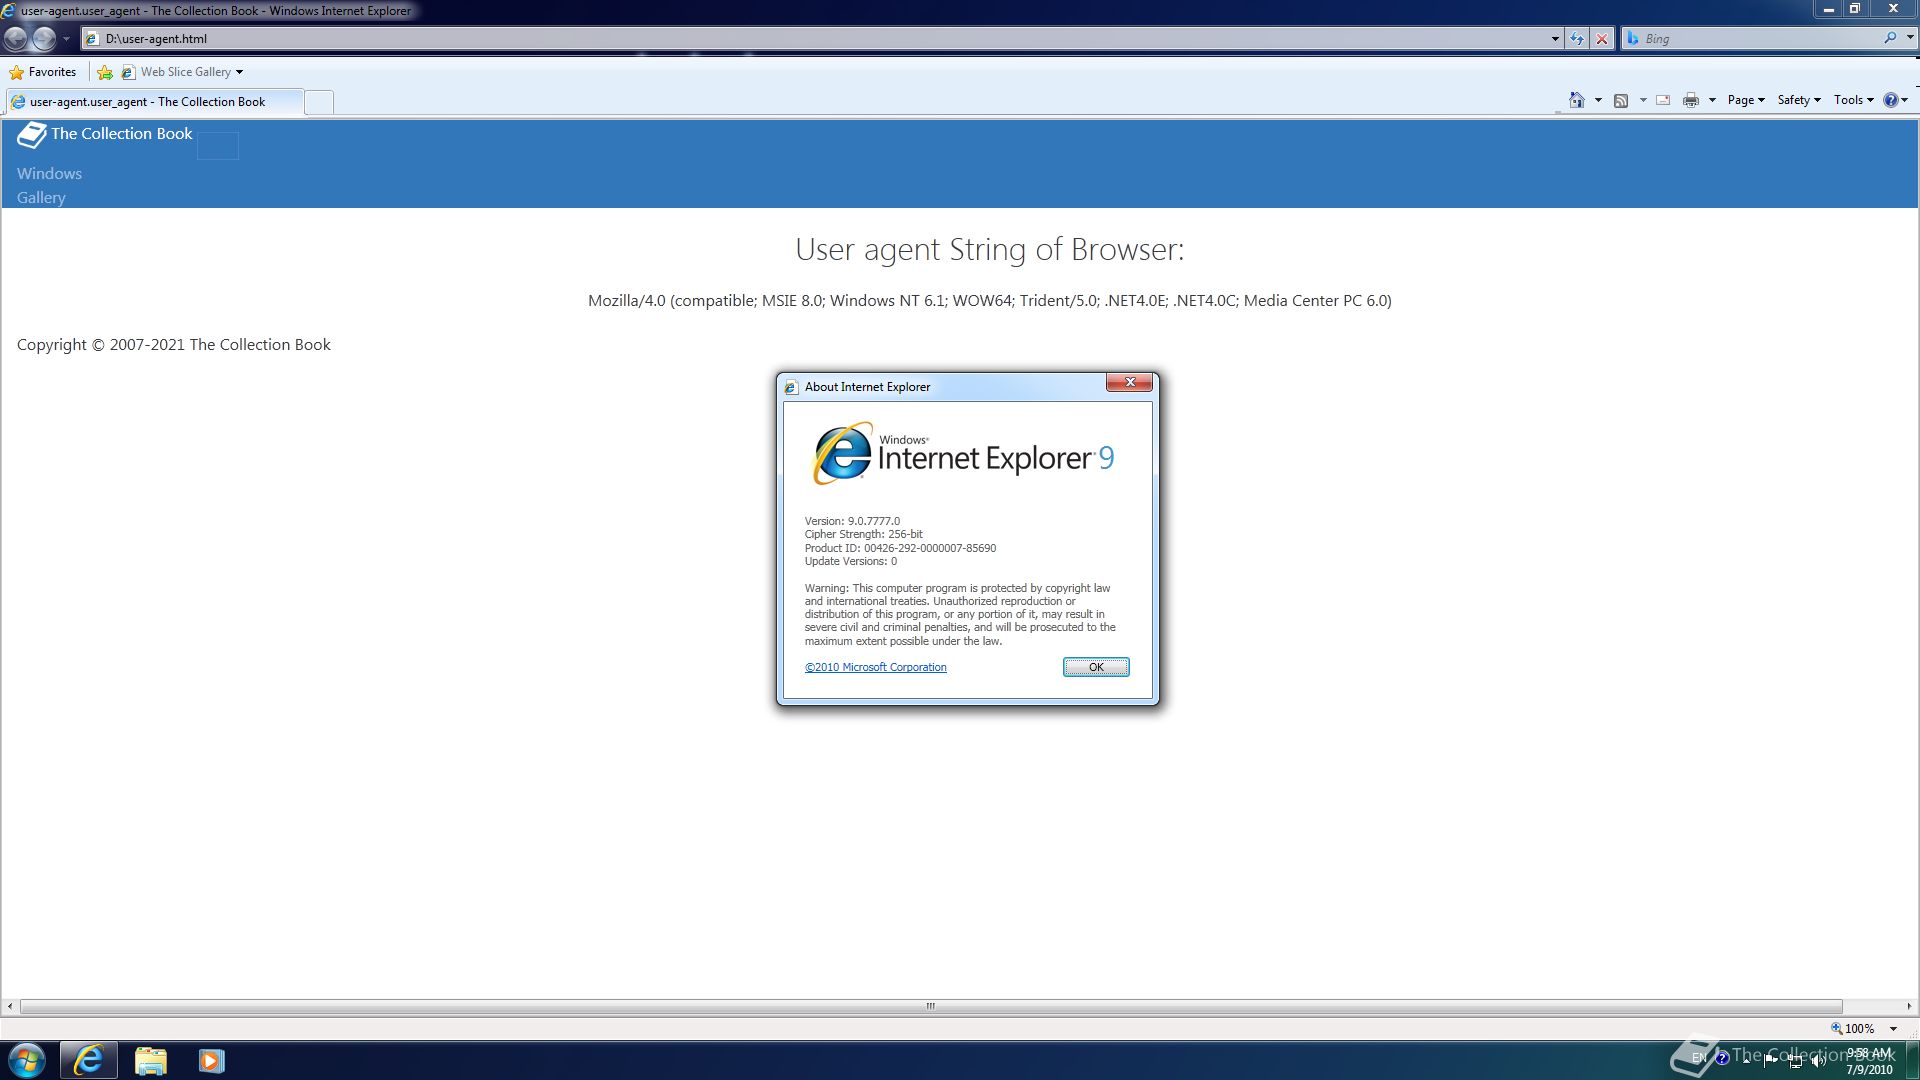Click The Collection Book logo icon
The height and width of the screenshot is (1080, 1920).
coord(32,135)
